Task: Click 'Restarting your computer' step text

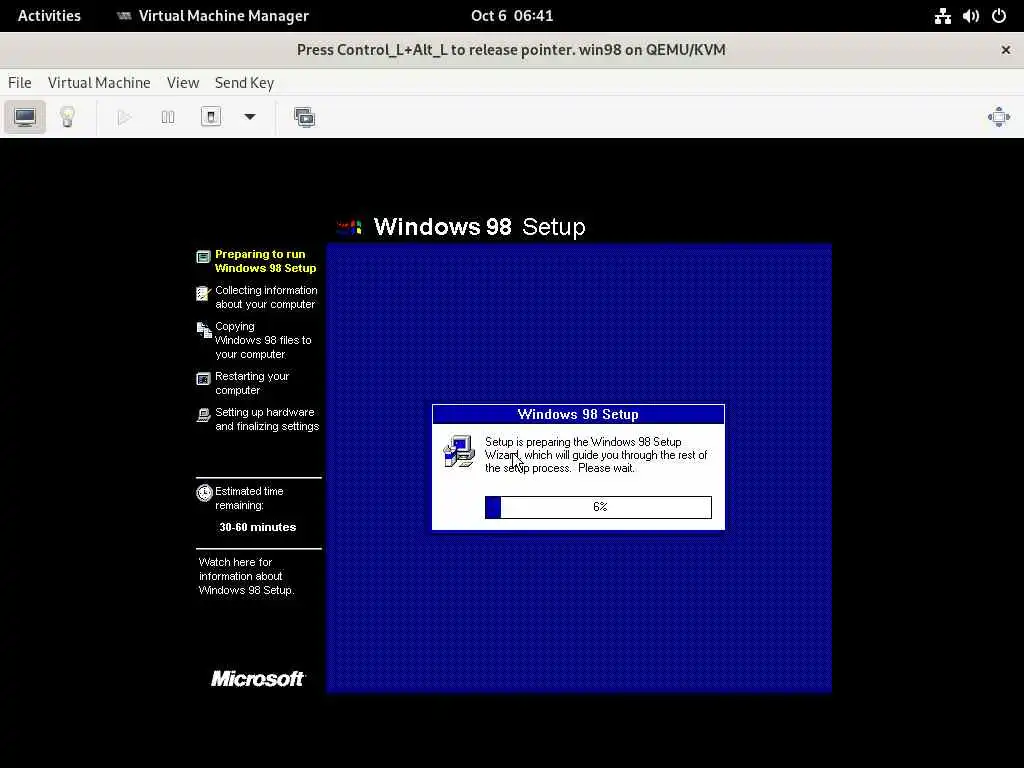Action: [251, 383]
